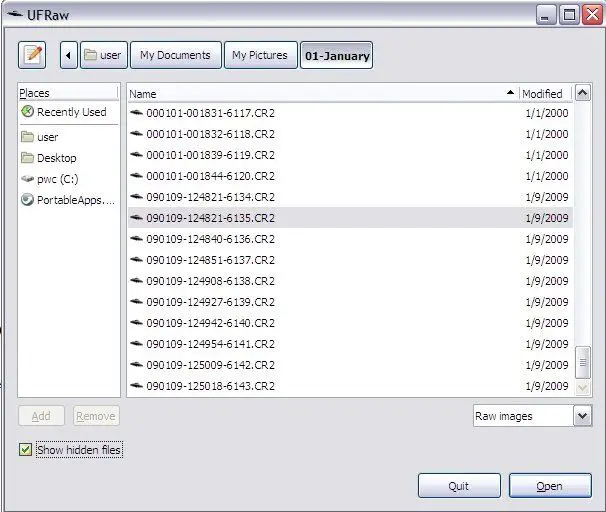Click the Desktop folder icon
Viewport: 606px width, 512px height.
tap(27, 157)
